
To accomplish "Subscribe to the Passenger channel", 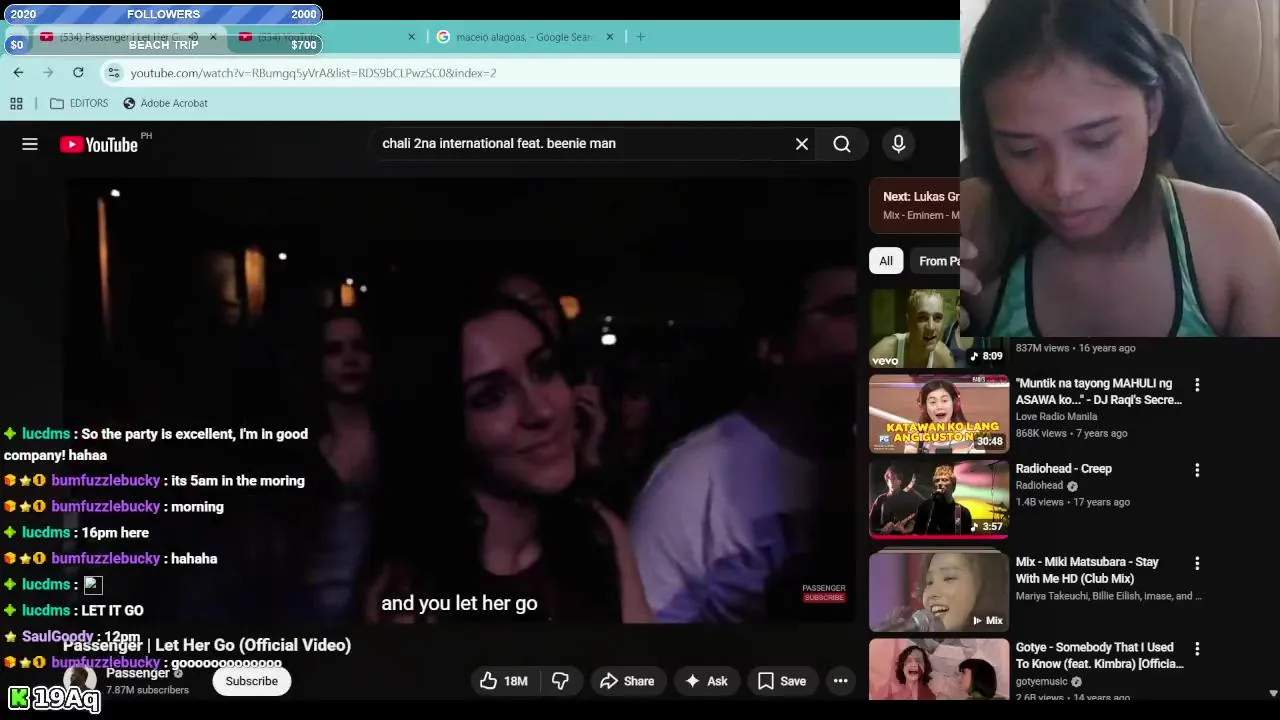I will pyautogui.click(x=251, y=681).
